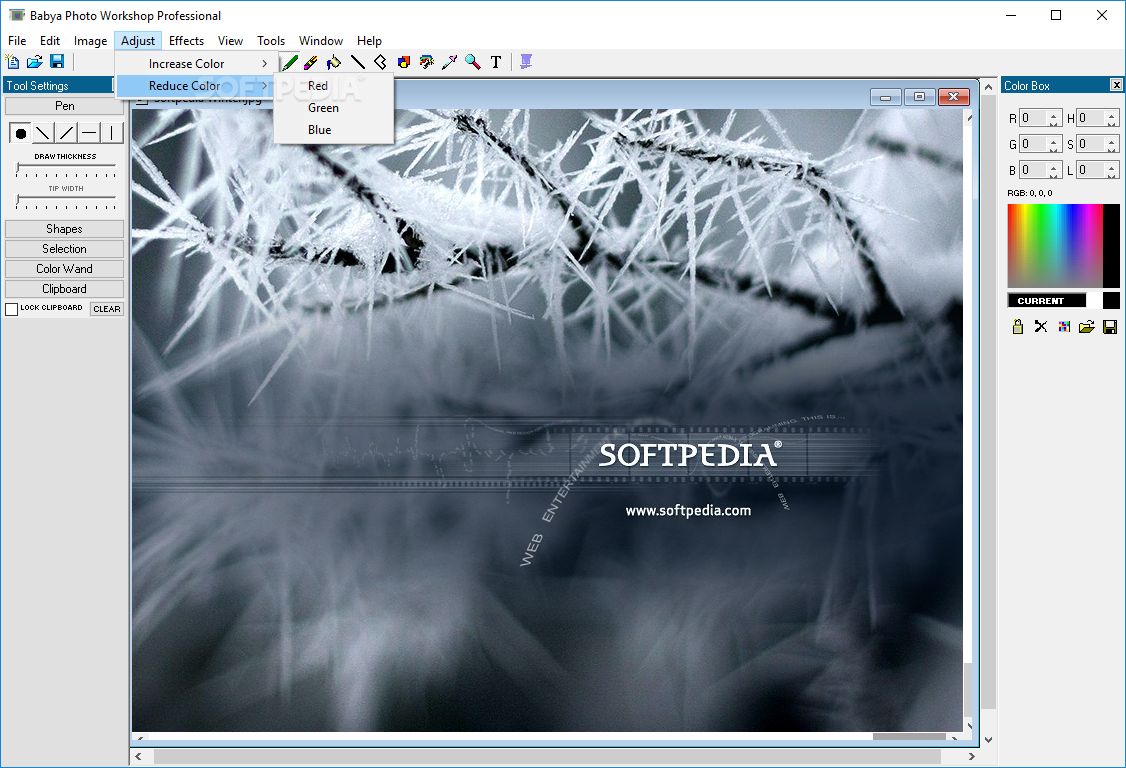Select the Line tool
Screen dimensions: 1126x768
pos(358,63)
